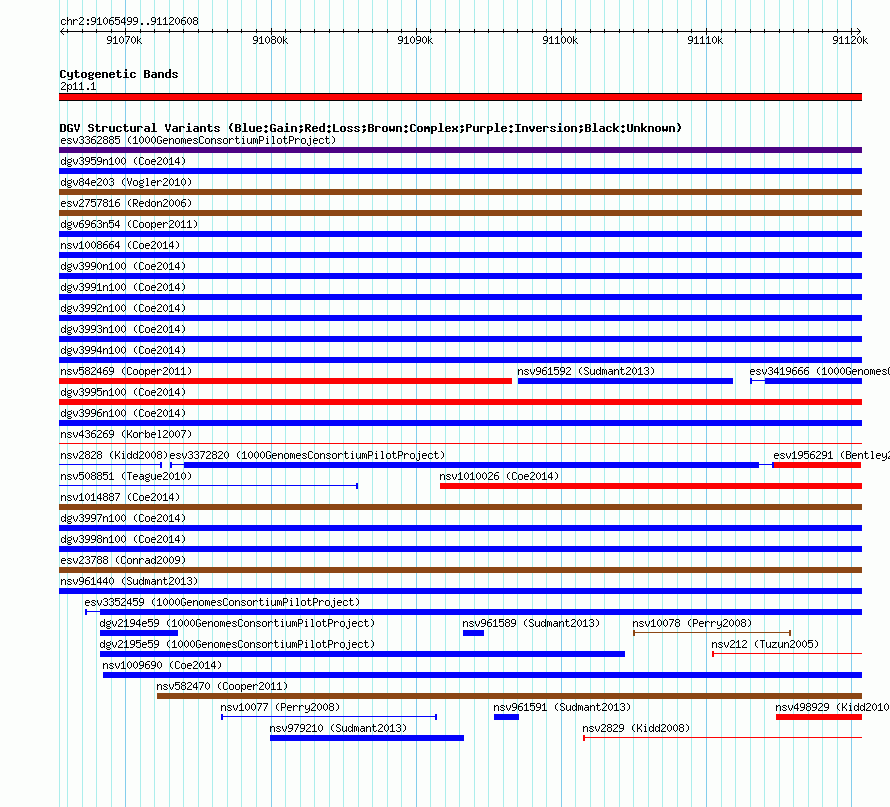Click the 91090k ruler mark
The height and width of the screenshot is (807, 890).
click(x=415, y=40)
